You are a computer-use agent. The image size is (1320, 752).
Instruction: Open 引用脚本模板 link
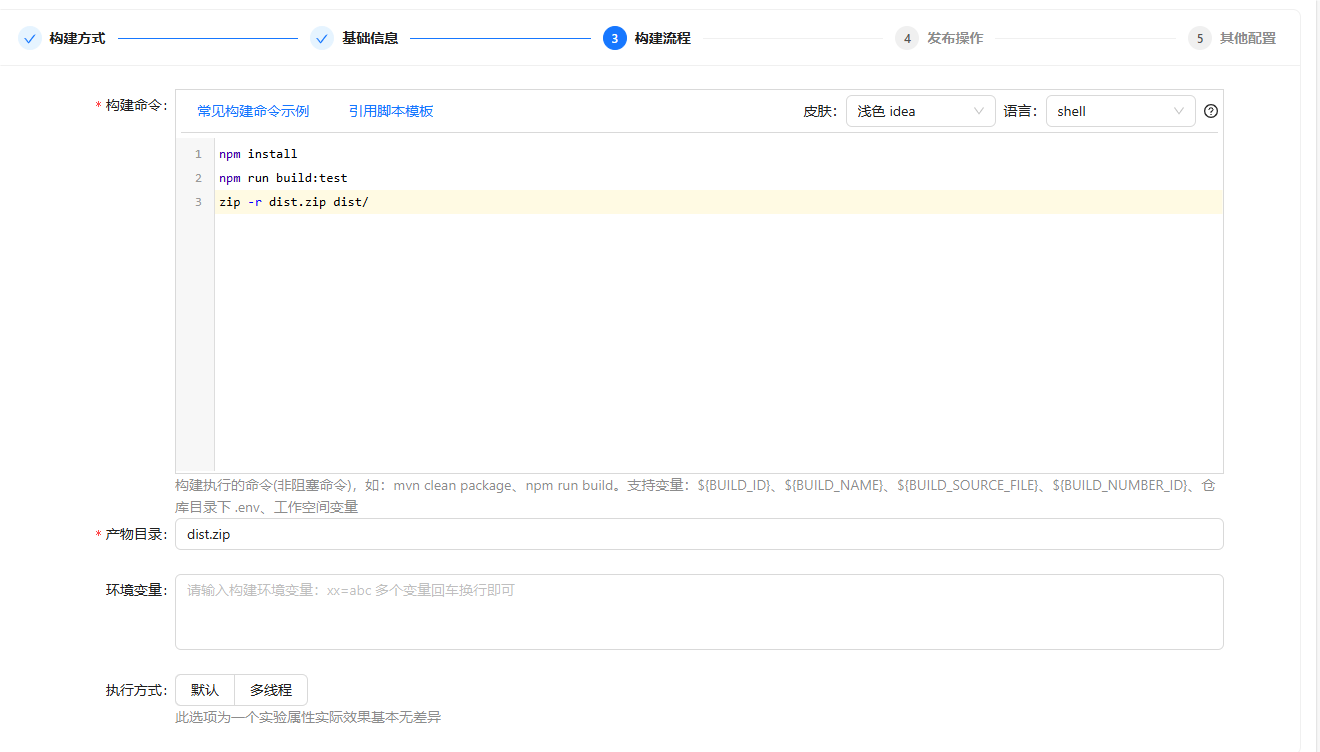click(x=392, y=111)
